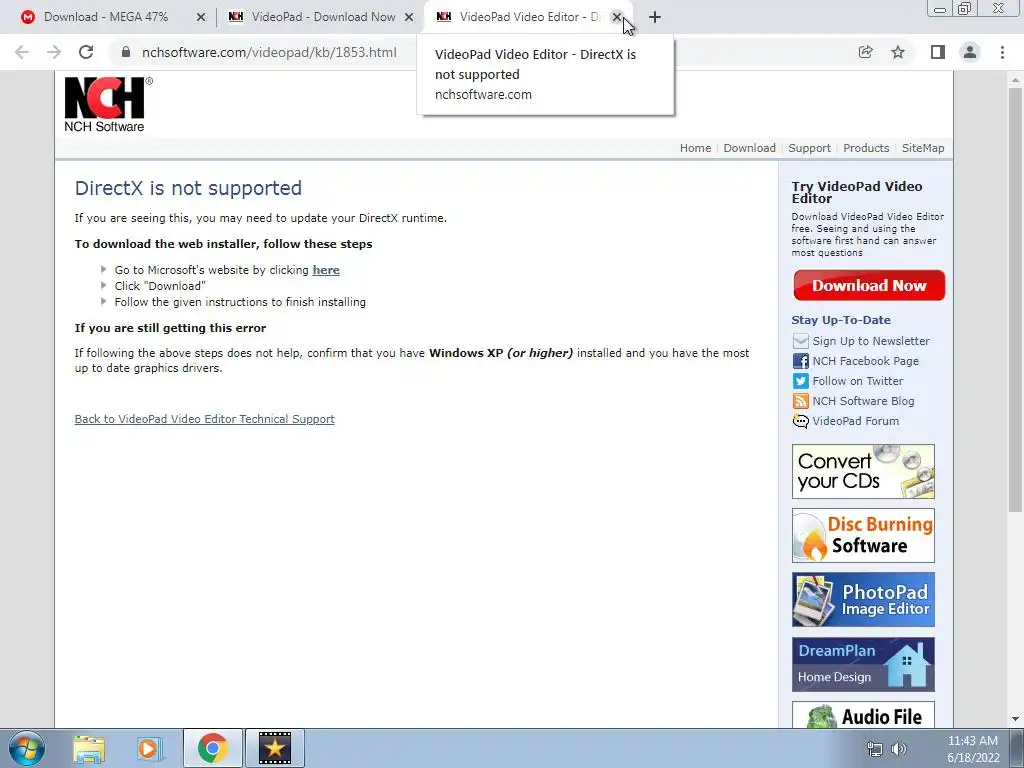Open the Audio File banner
The image size is (1024, 768).
point(863,714)
